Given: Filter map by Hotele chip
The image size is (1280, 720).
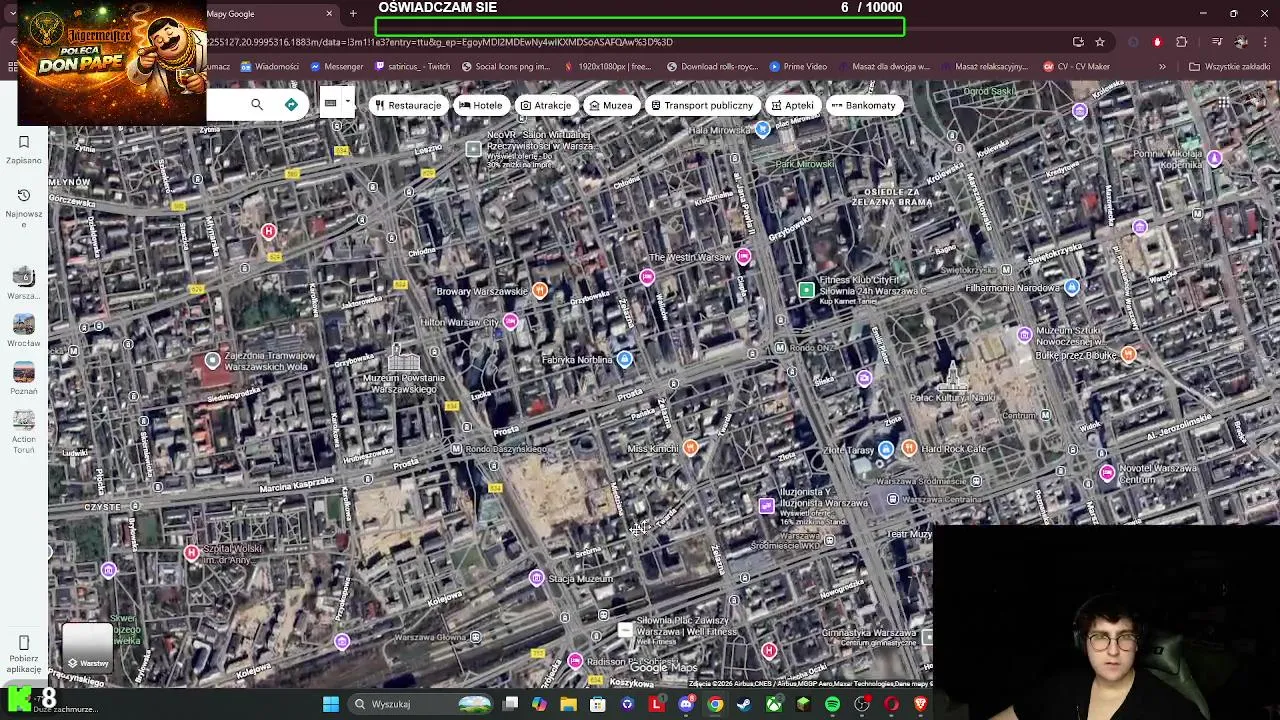Looking at the screenshot, I should click(481, 105).
